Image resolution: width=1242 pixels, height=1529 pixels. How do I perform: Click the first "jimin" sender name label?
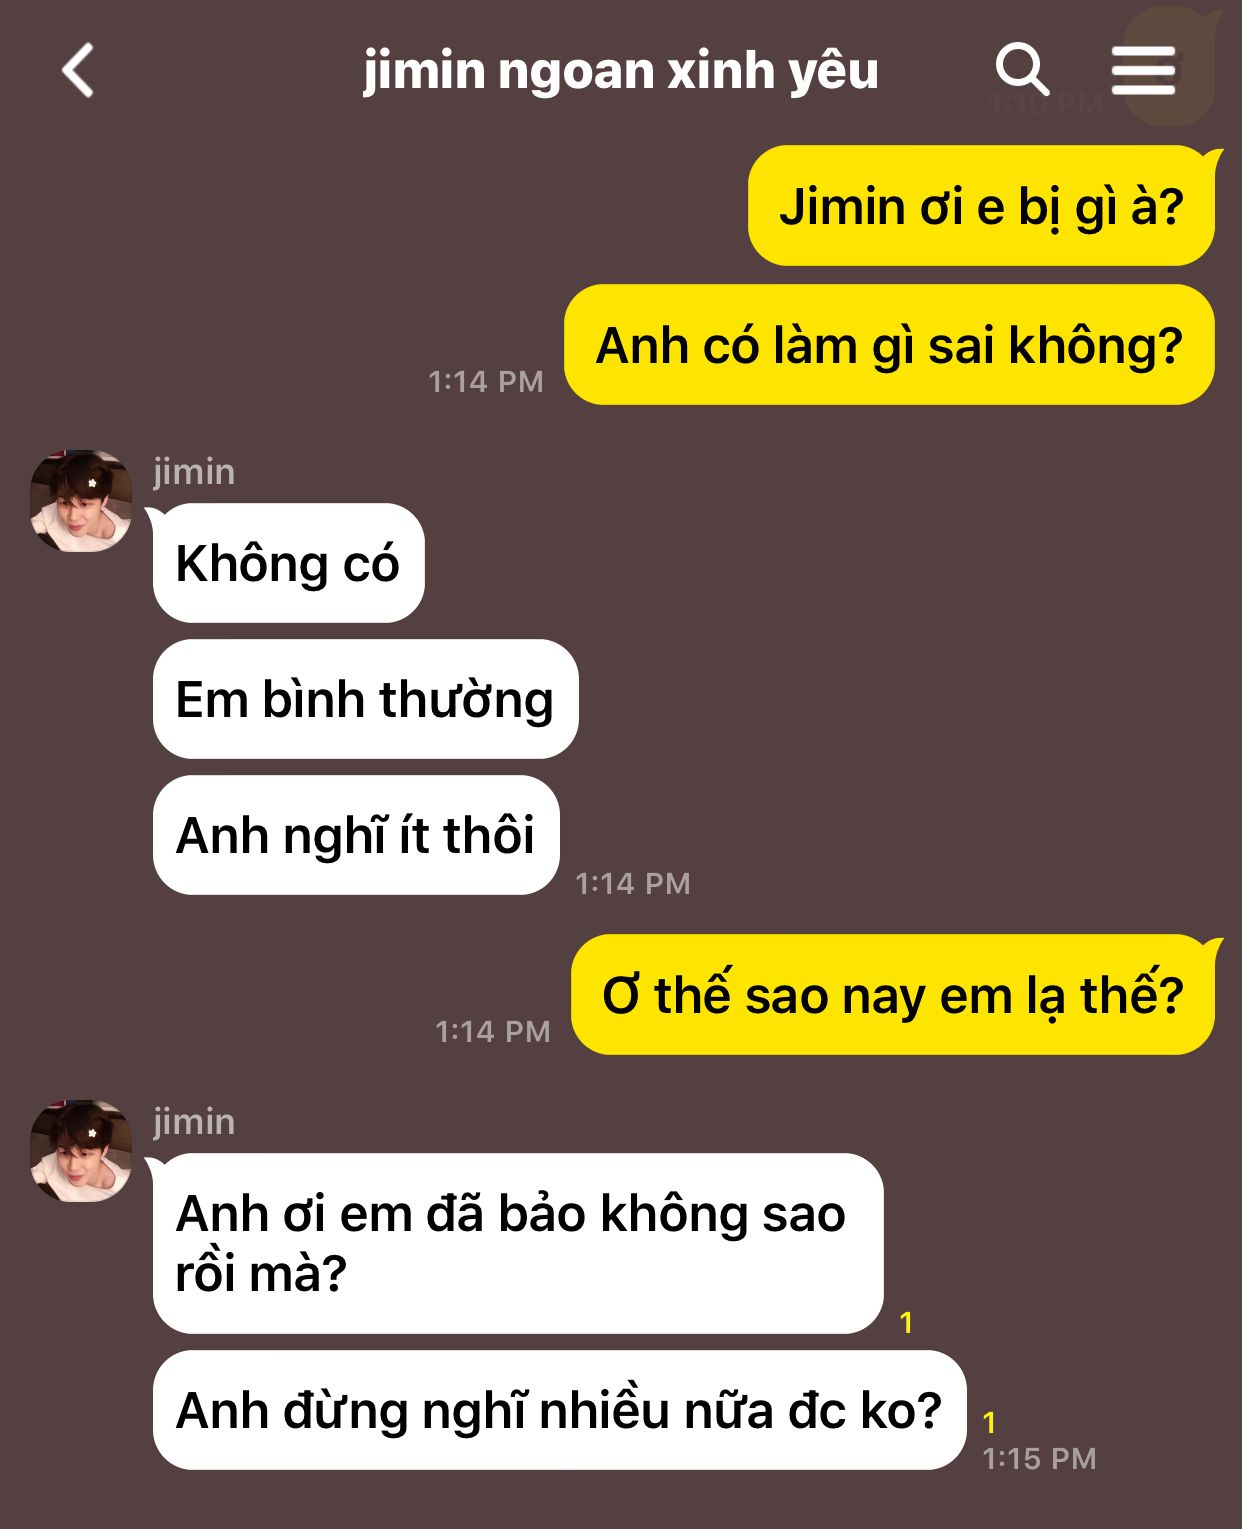click(x=194, y=471)
